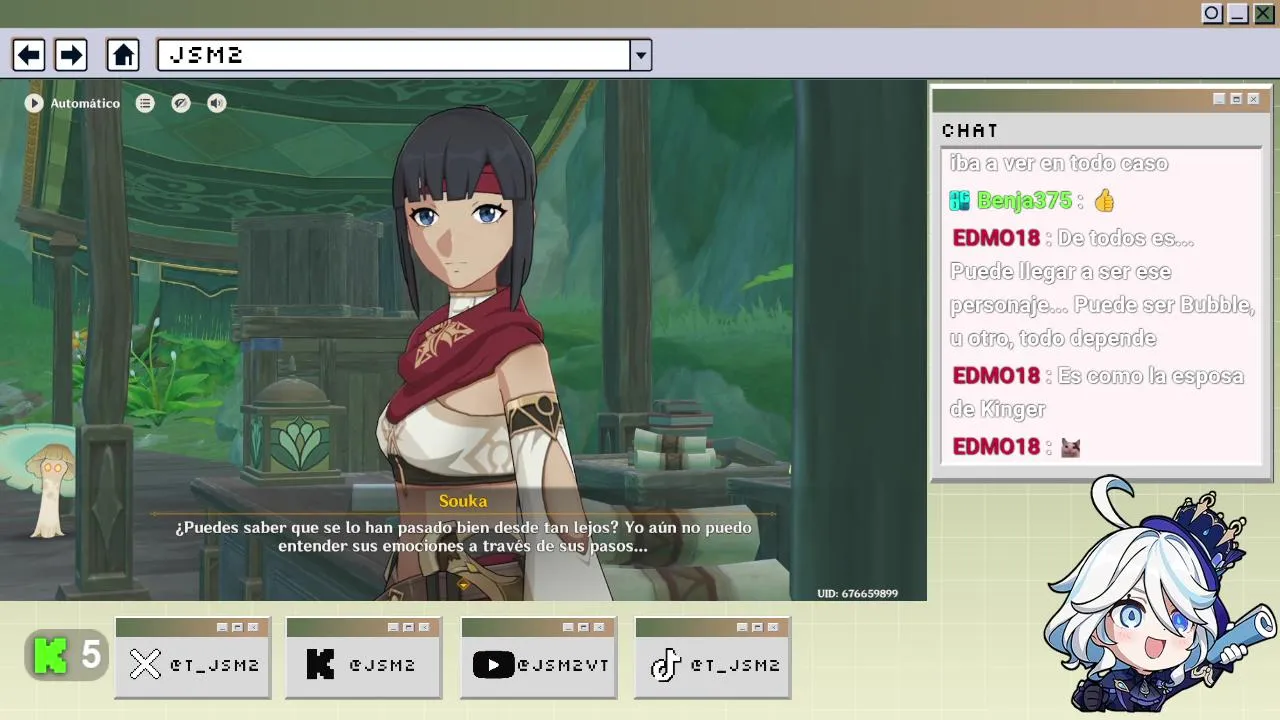This screenshot has height=720, width=1280.
Task: Click the green Kick counter badge icon
Action: [51, 655]
